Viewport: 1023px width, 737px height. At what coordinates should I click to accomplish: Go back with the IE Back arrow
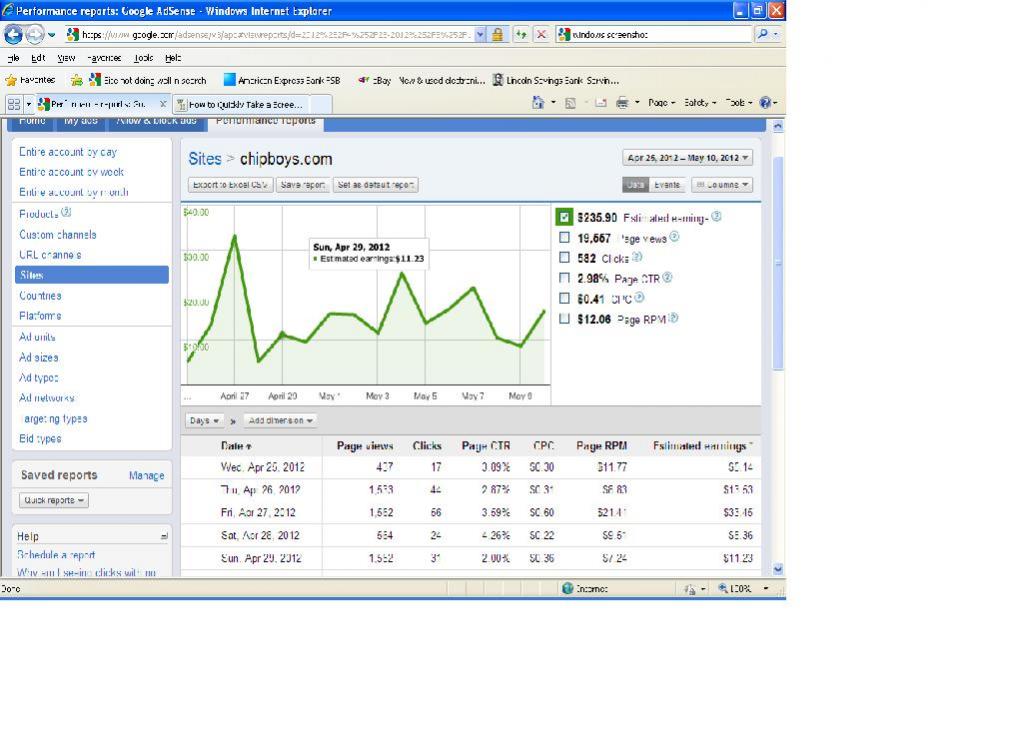(x=13, y=34)
